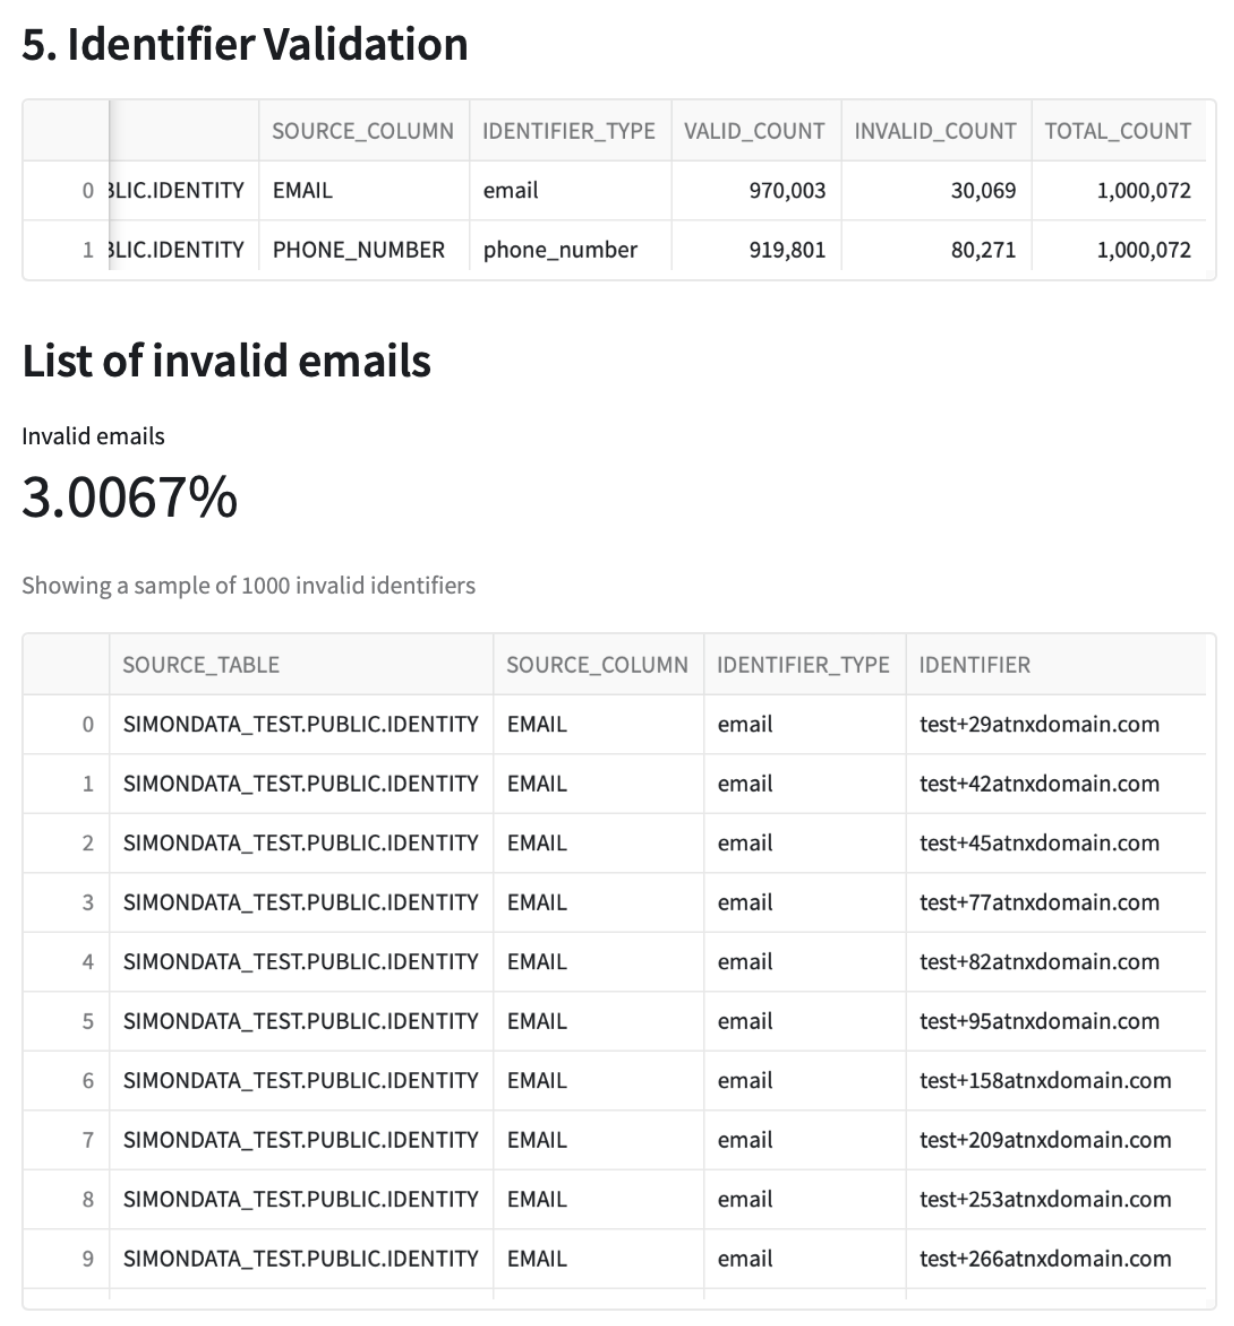This screenshot has width=1234, height=1326.
Task: Select row index 9 in the invalid list
Action: point(88,1258)
